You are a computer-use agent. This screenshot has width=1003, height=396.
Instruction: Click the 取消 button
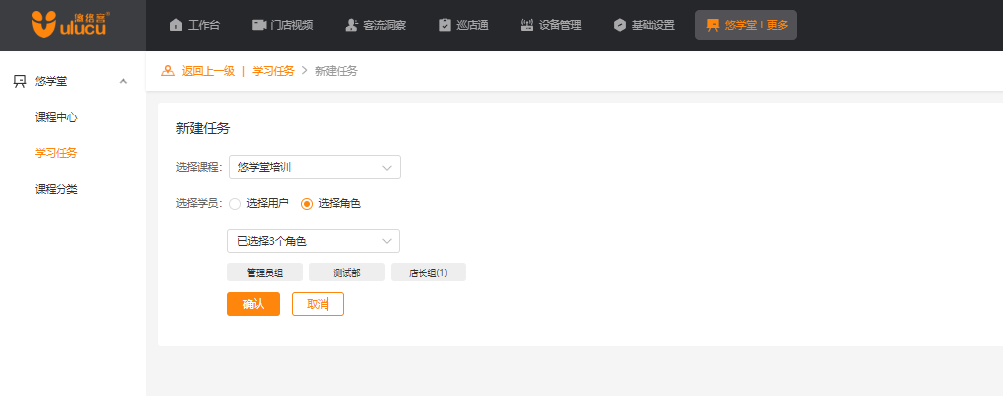(318, 304)
